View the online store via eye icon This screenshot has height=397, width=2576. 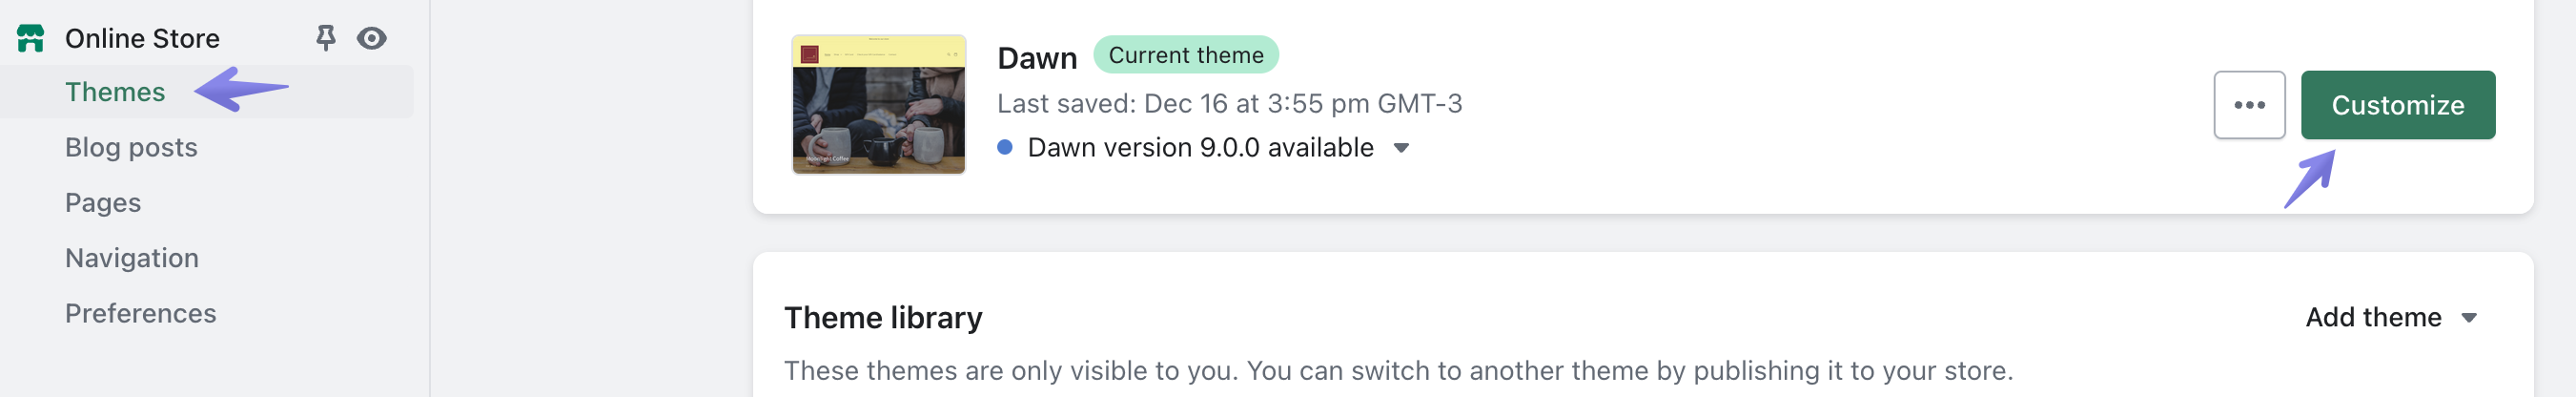click(x=372, y=38)
